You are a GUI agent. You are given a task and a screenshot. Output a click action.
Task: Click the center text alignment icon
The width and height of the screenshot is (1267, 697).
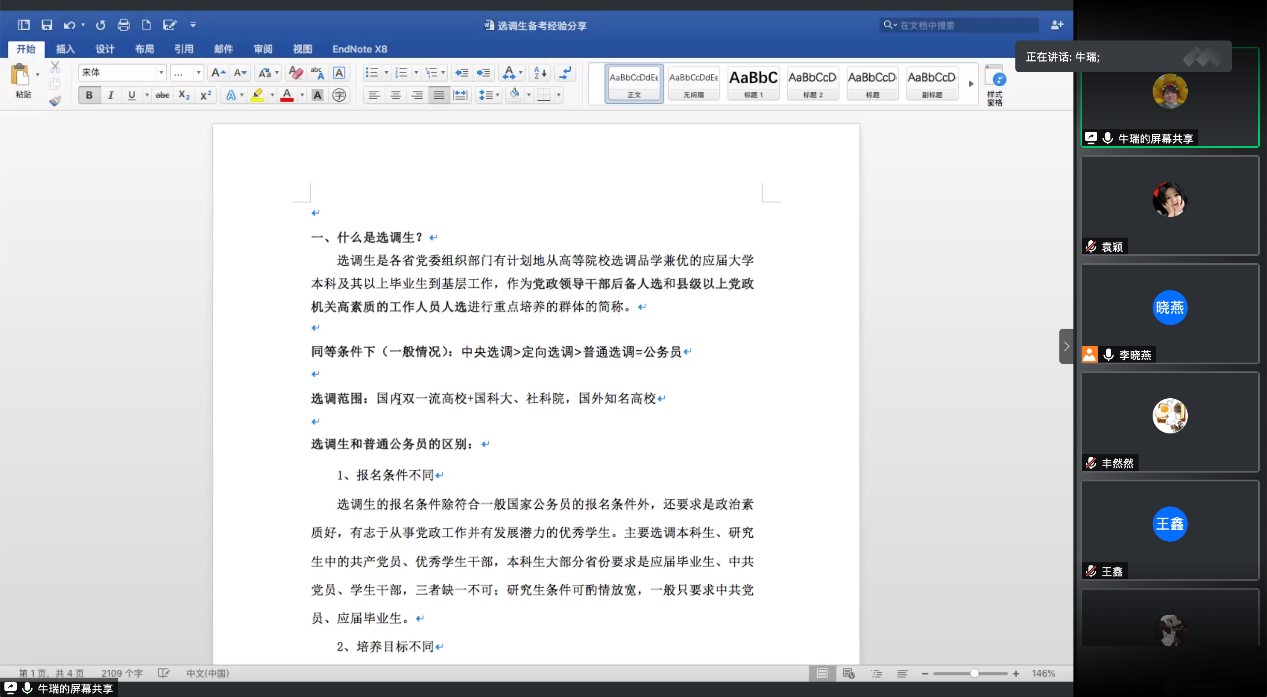click(395, 95)
